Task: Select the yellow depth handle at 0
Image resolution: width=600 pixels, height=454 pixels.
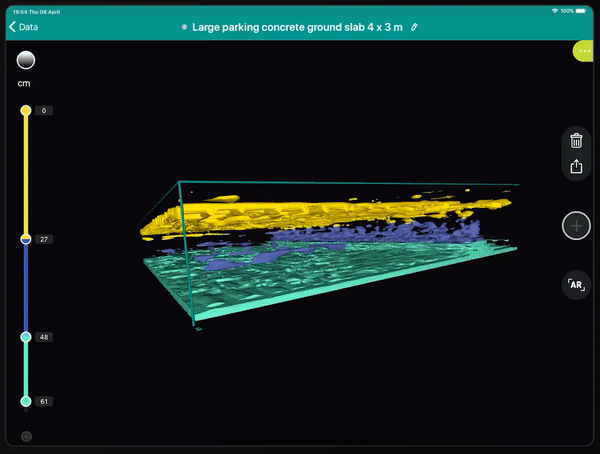Action: click(26, 111)
